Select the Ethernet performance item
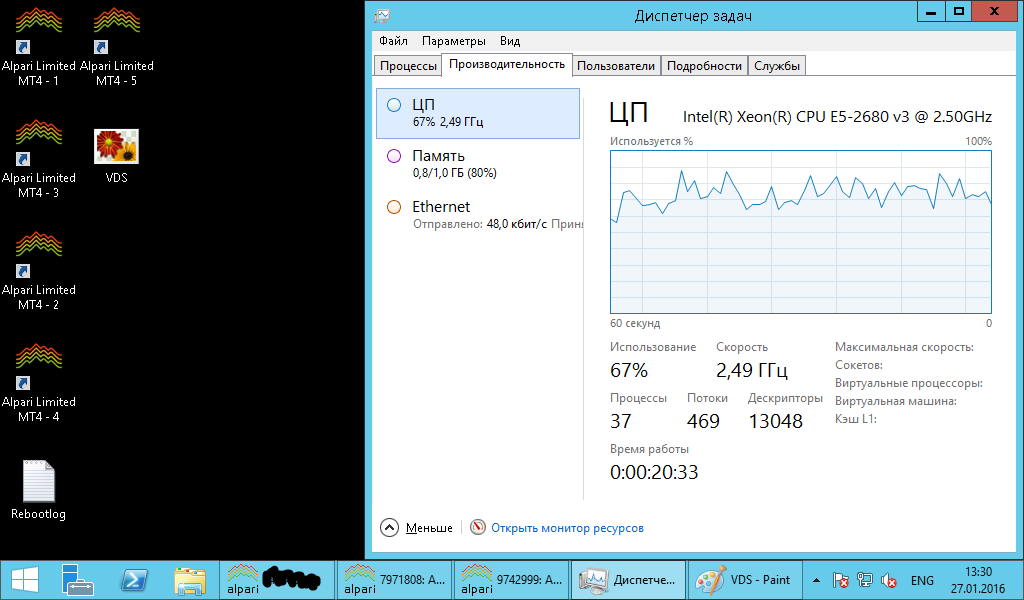Screen dimensions: 1024x600 (x=478, y=215)
